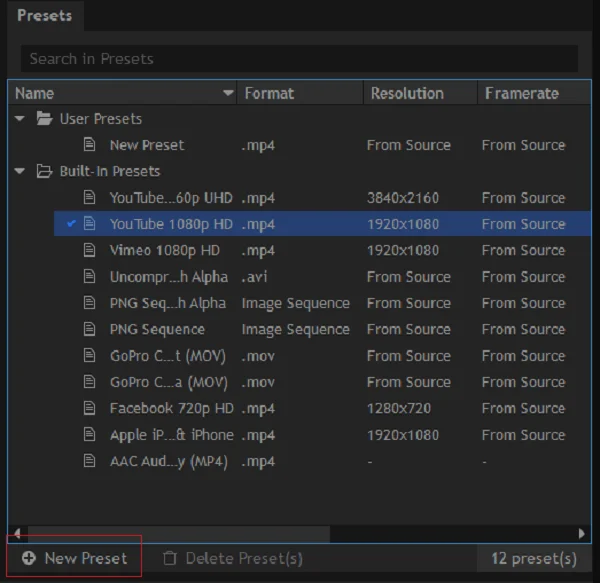Click the .avi format cell
This screenshot has height=583, width=600.
pyautogui.click(x=254, y=277)
